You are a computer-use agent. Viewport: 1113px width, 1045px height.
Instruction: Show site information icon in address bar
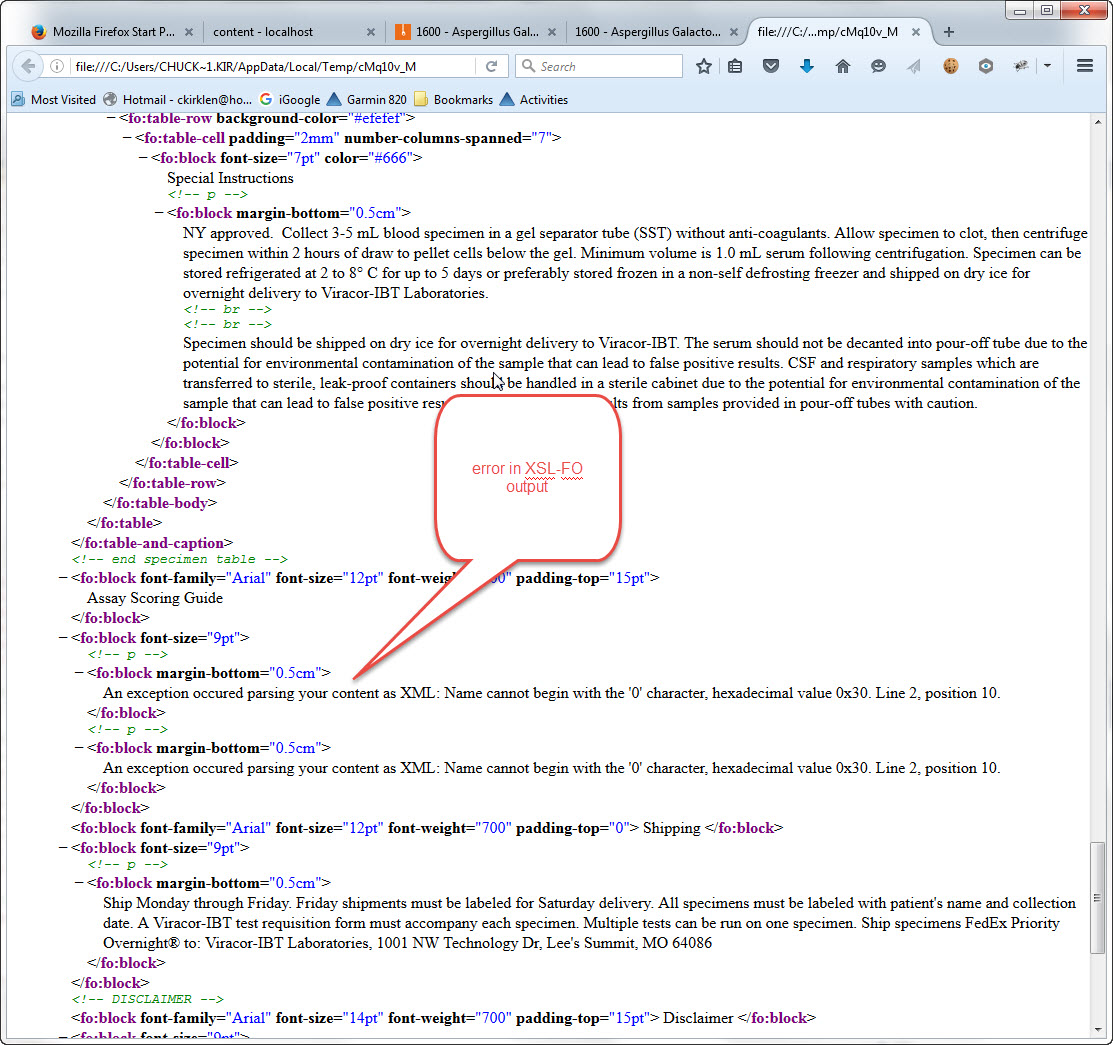click(56, 66)
